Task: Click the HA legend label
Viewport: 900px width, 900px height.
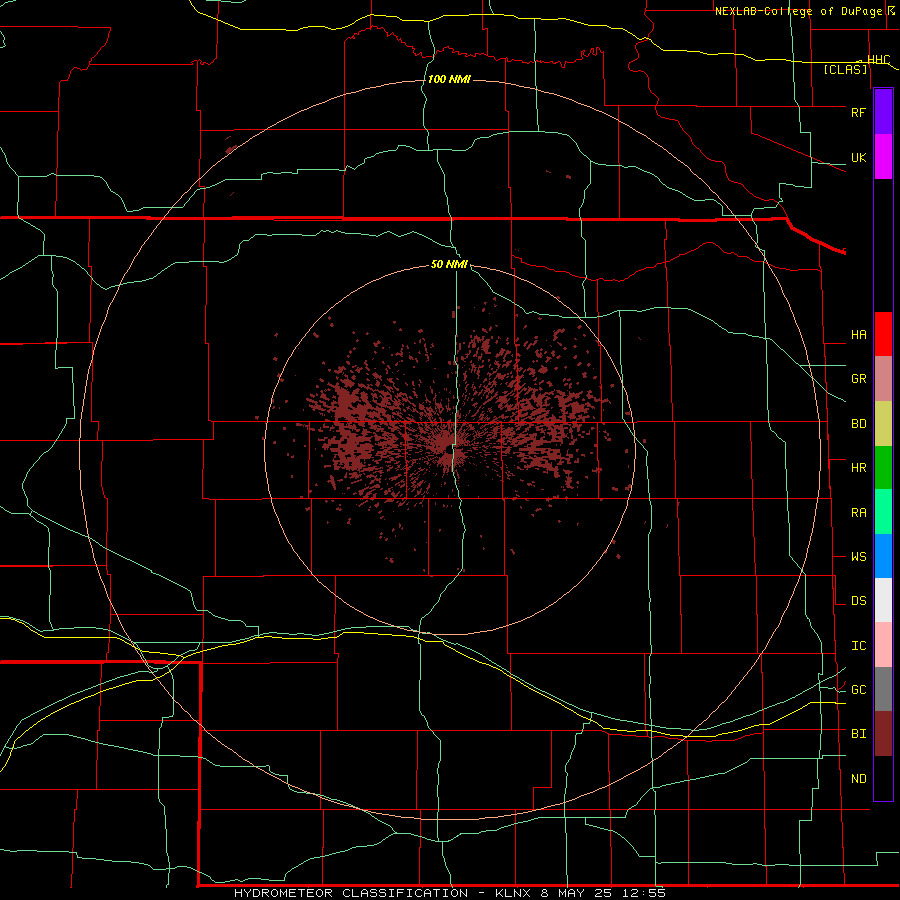Action: (x=858, y=334)
